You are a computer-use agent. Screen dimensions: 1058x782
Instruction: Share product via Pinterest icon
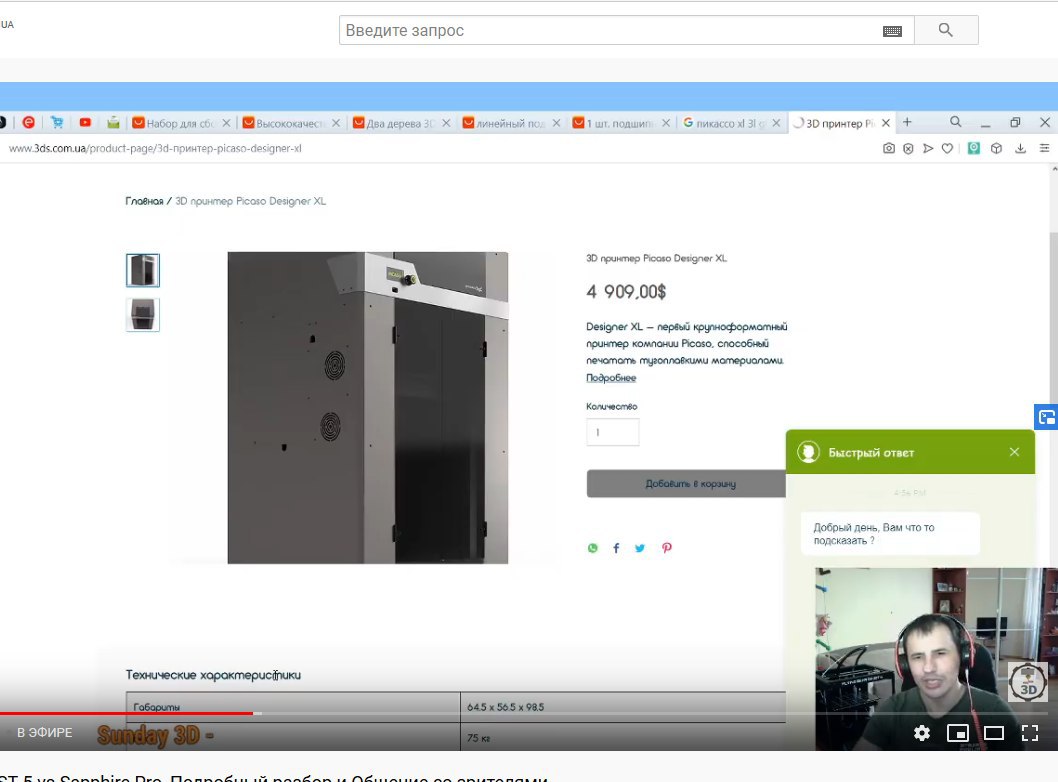click(667, 548)
